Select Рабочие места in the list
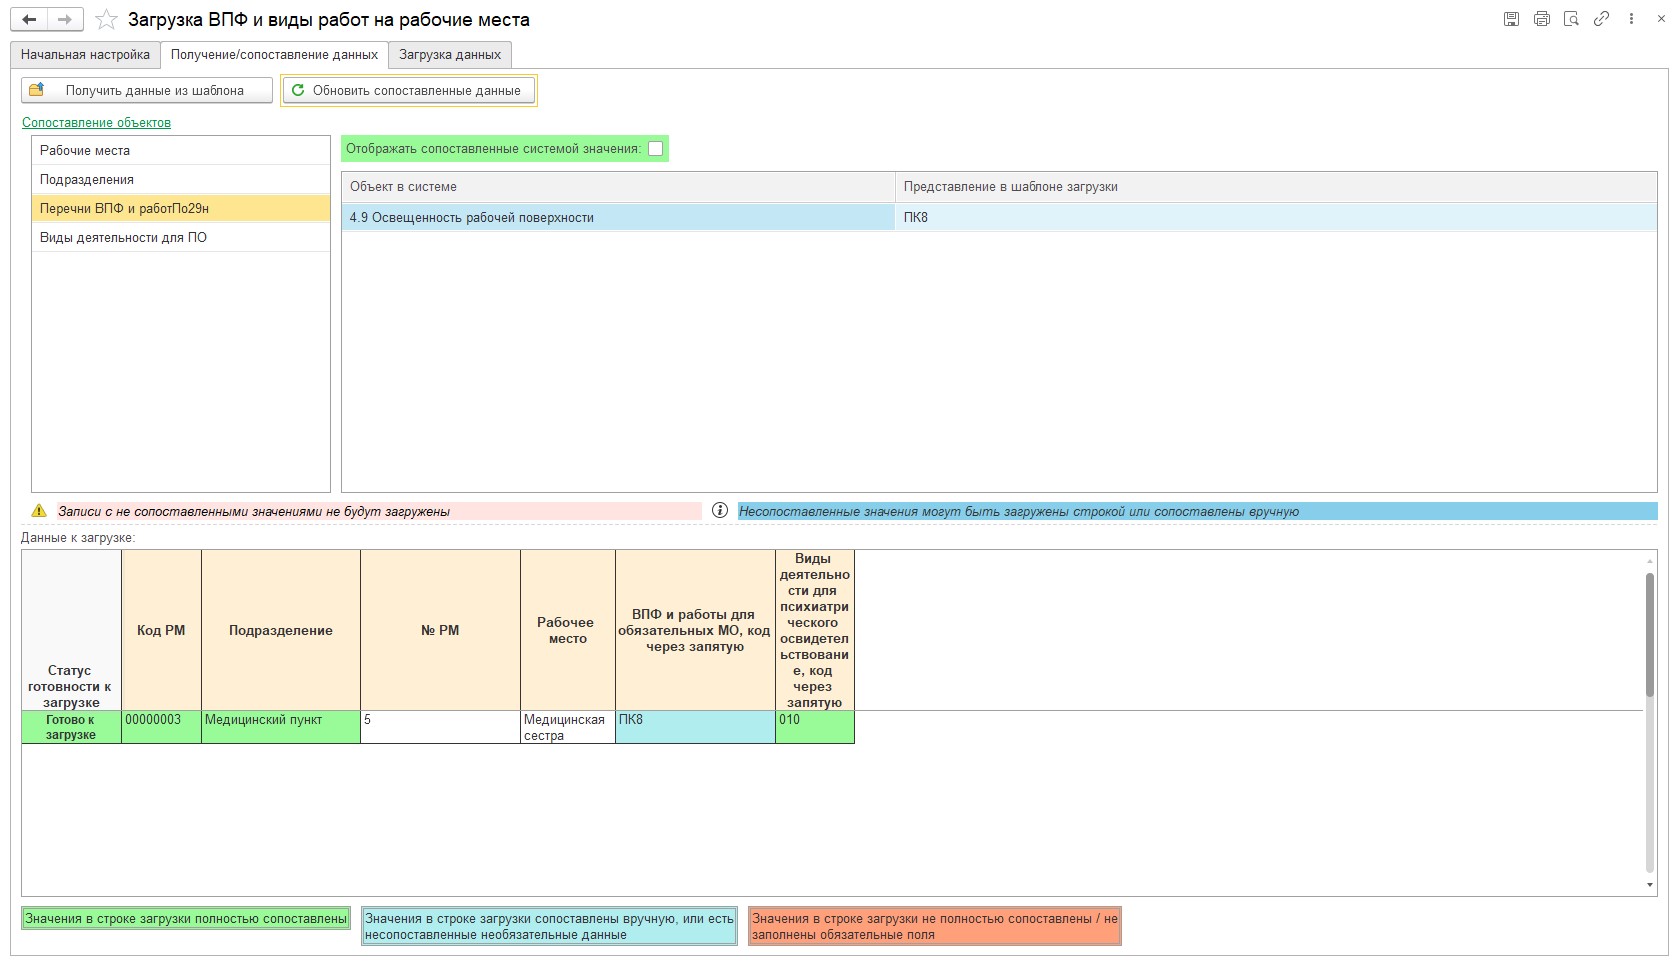 85,151
